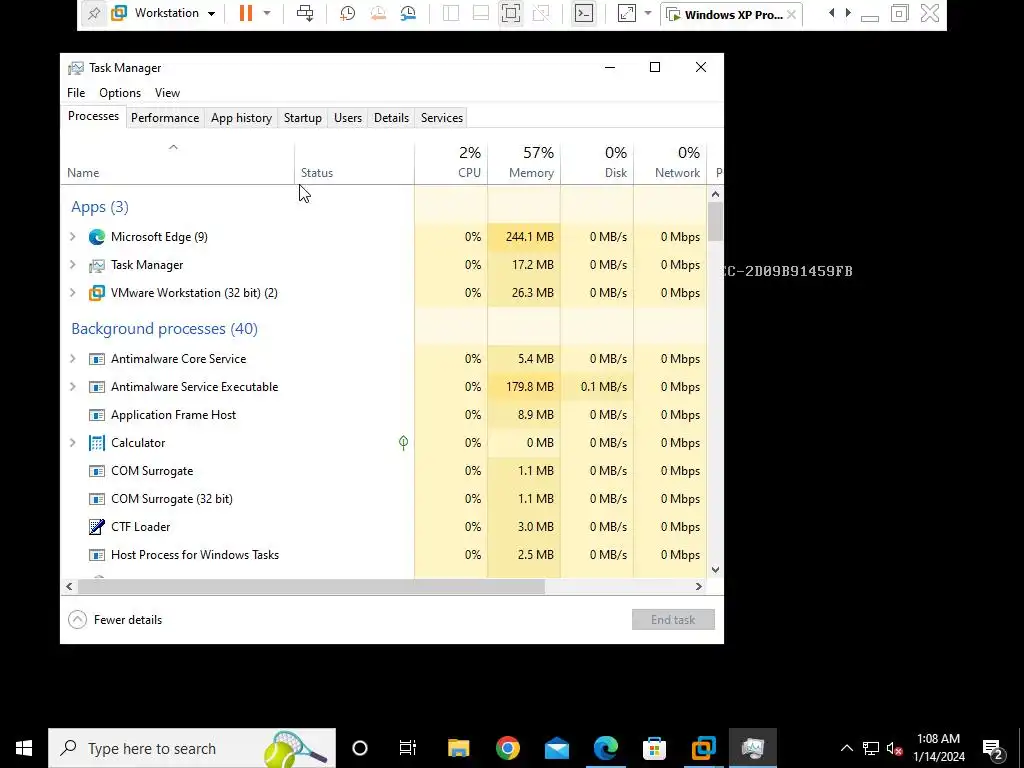The image size is (1024, 768).
Task: Open the notification center icon
Action: (x=993, y=750)
